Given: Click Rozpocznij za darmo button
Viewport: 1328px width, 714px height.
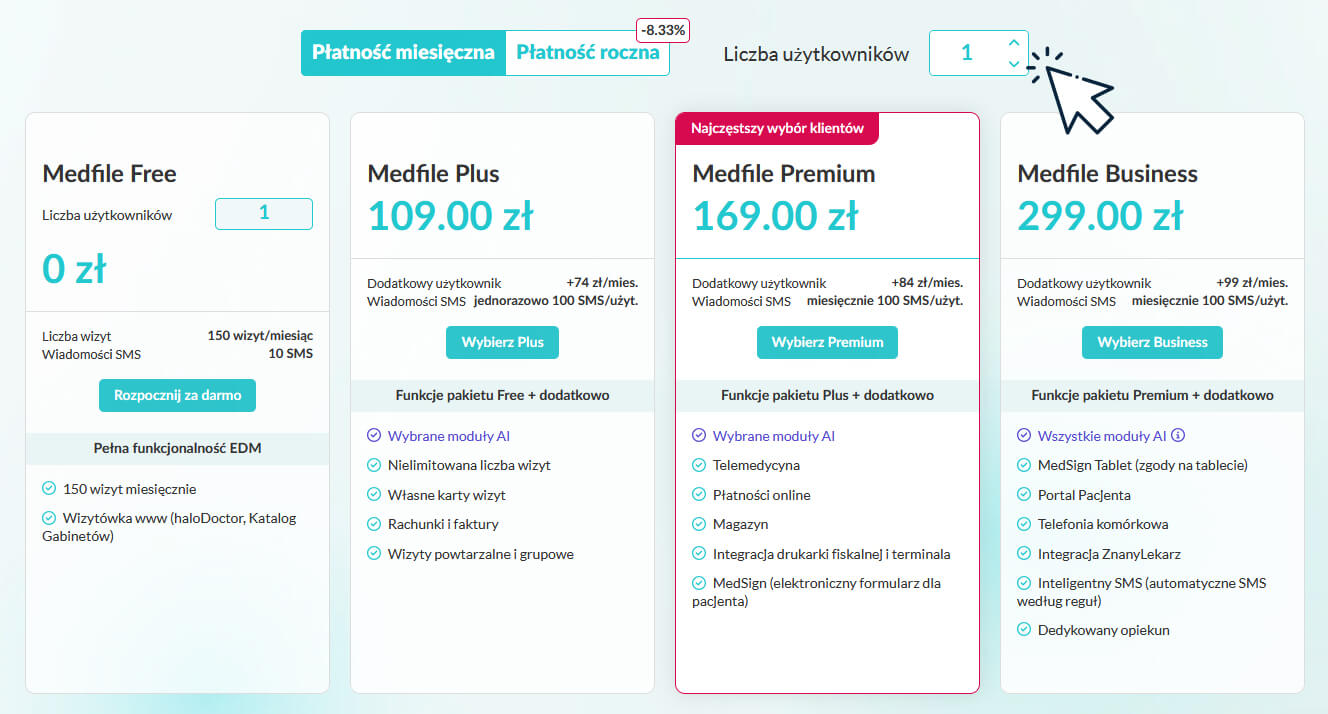Looking at the screenshot, I should click(x=177, y=395).
